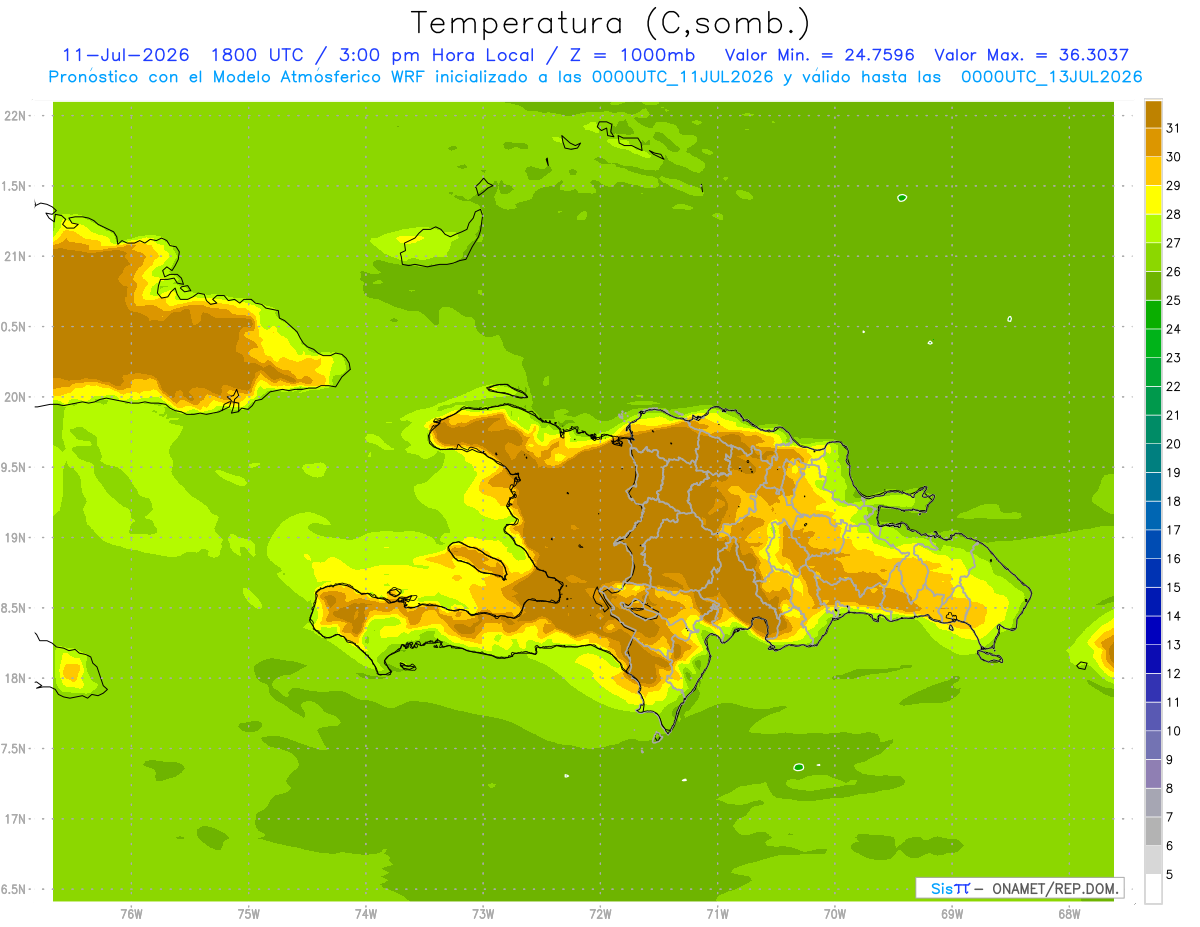Viewport: 1200px width, 927px height.
Task: Choose the green swatch between 26 and 27
Action: pos(1153,257)
